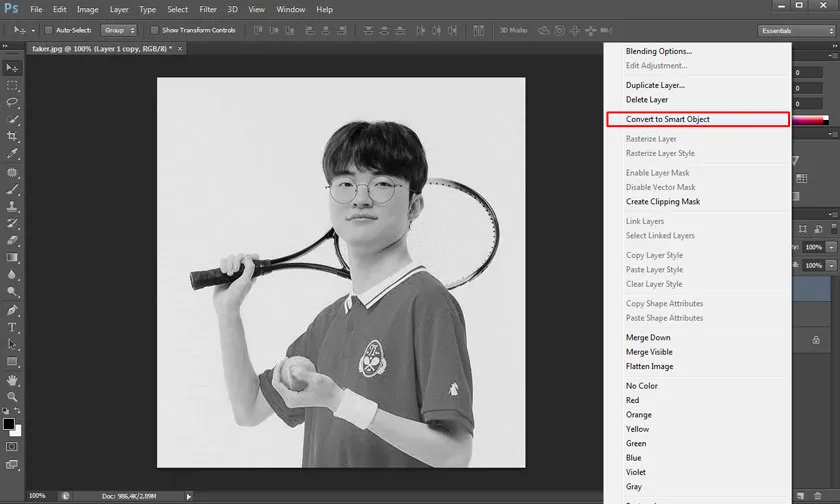Select the Move tool in the toolbox
This screenshot has width=840, height=504.
(x=12, y=68)
